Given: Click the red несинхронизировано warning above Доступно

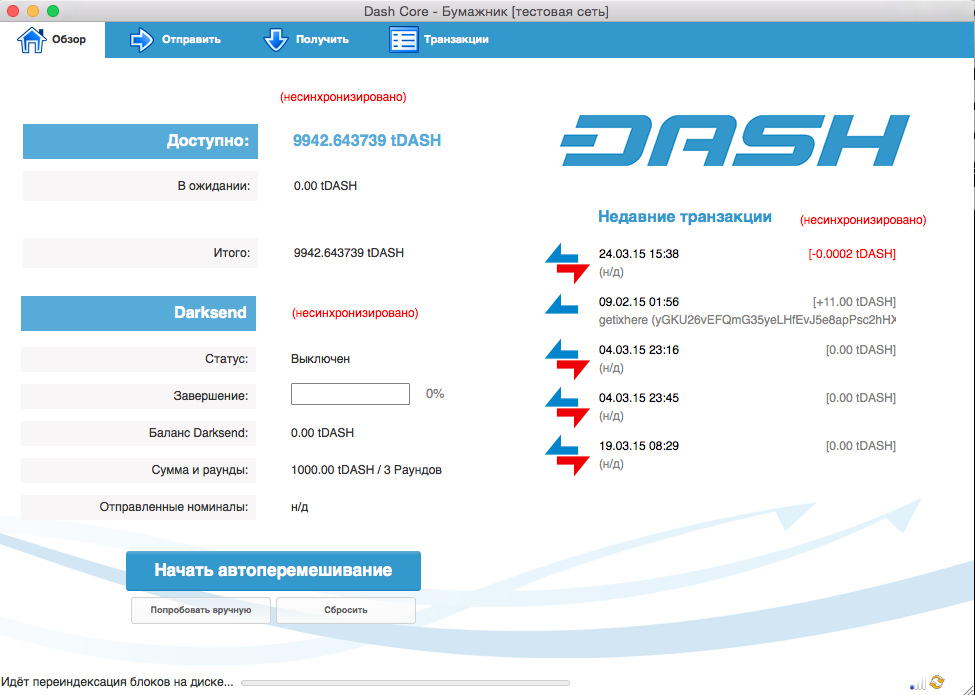Looking at the screenshot, I should pos(343,98).
